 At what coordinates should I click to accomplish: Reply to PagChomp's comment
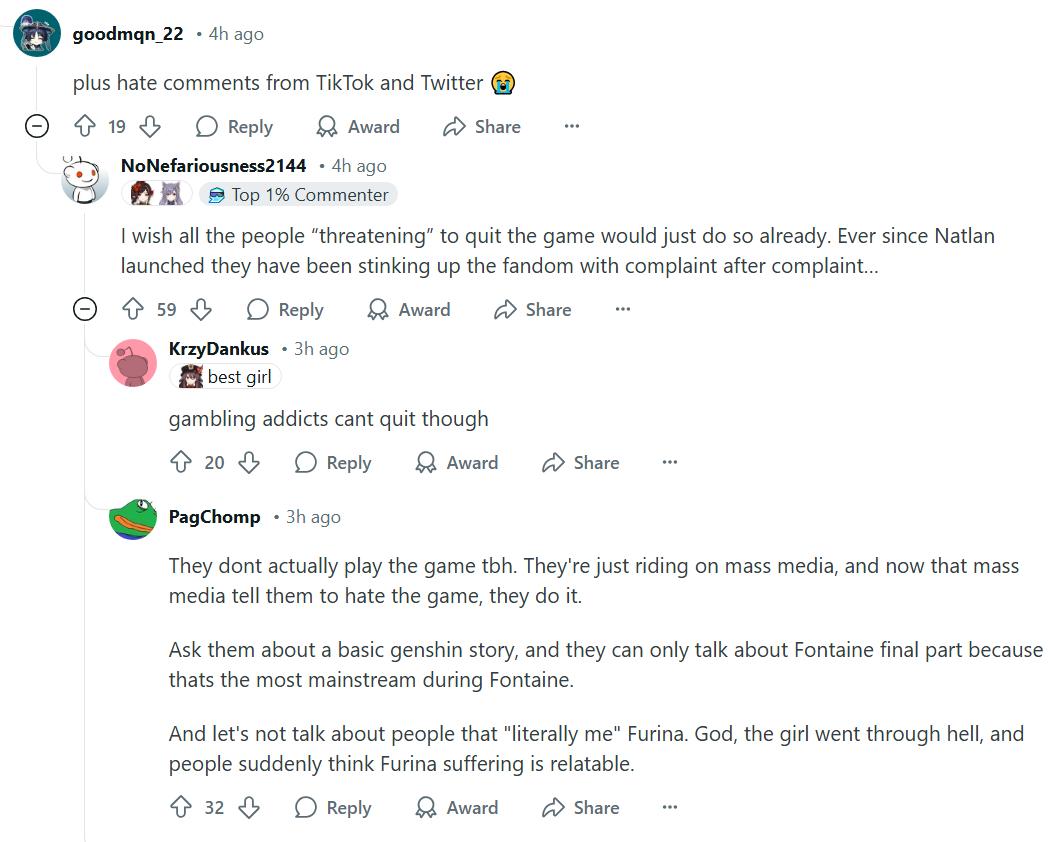[x=333, y=808]
